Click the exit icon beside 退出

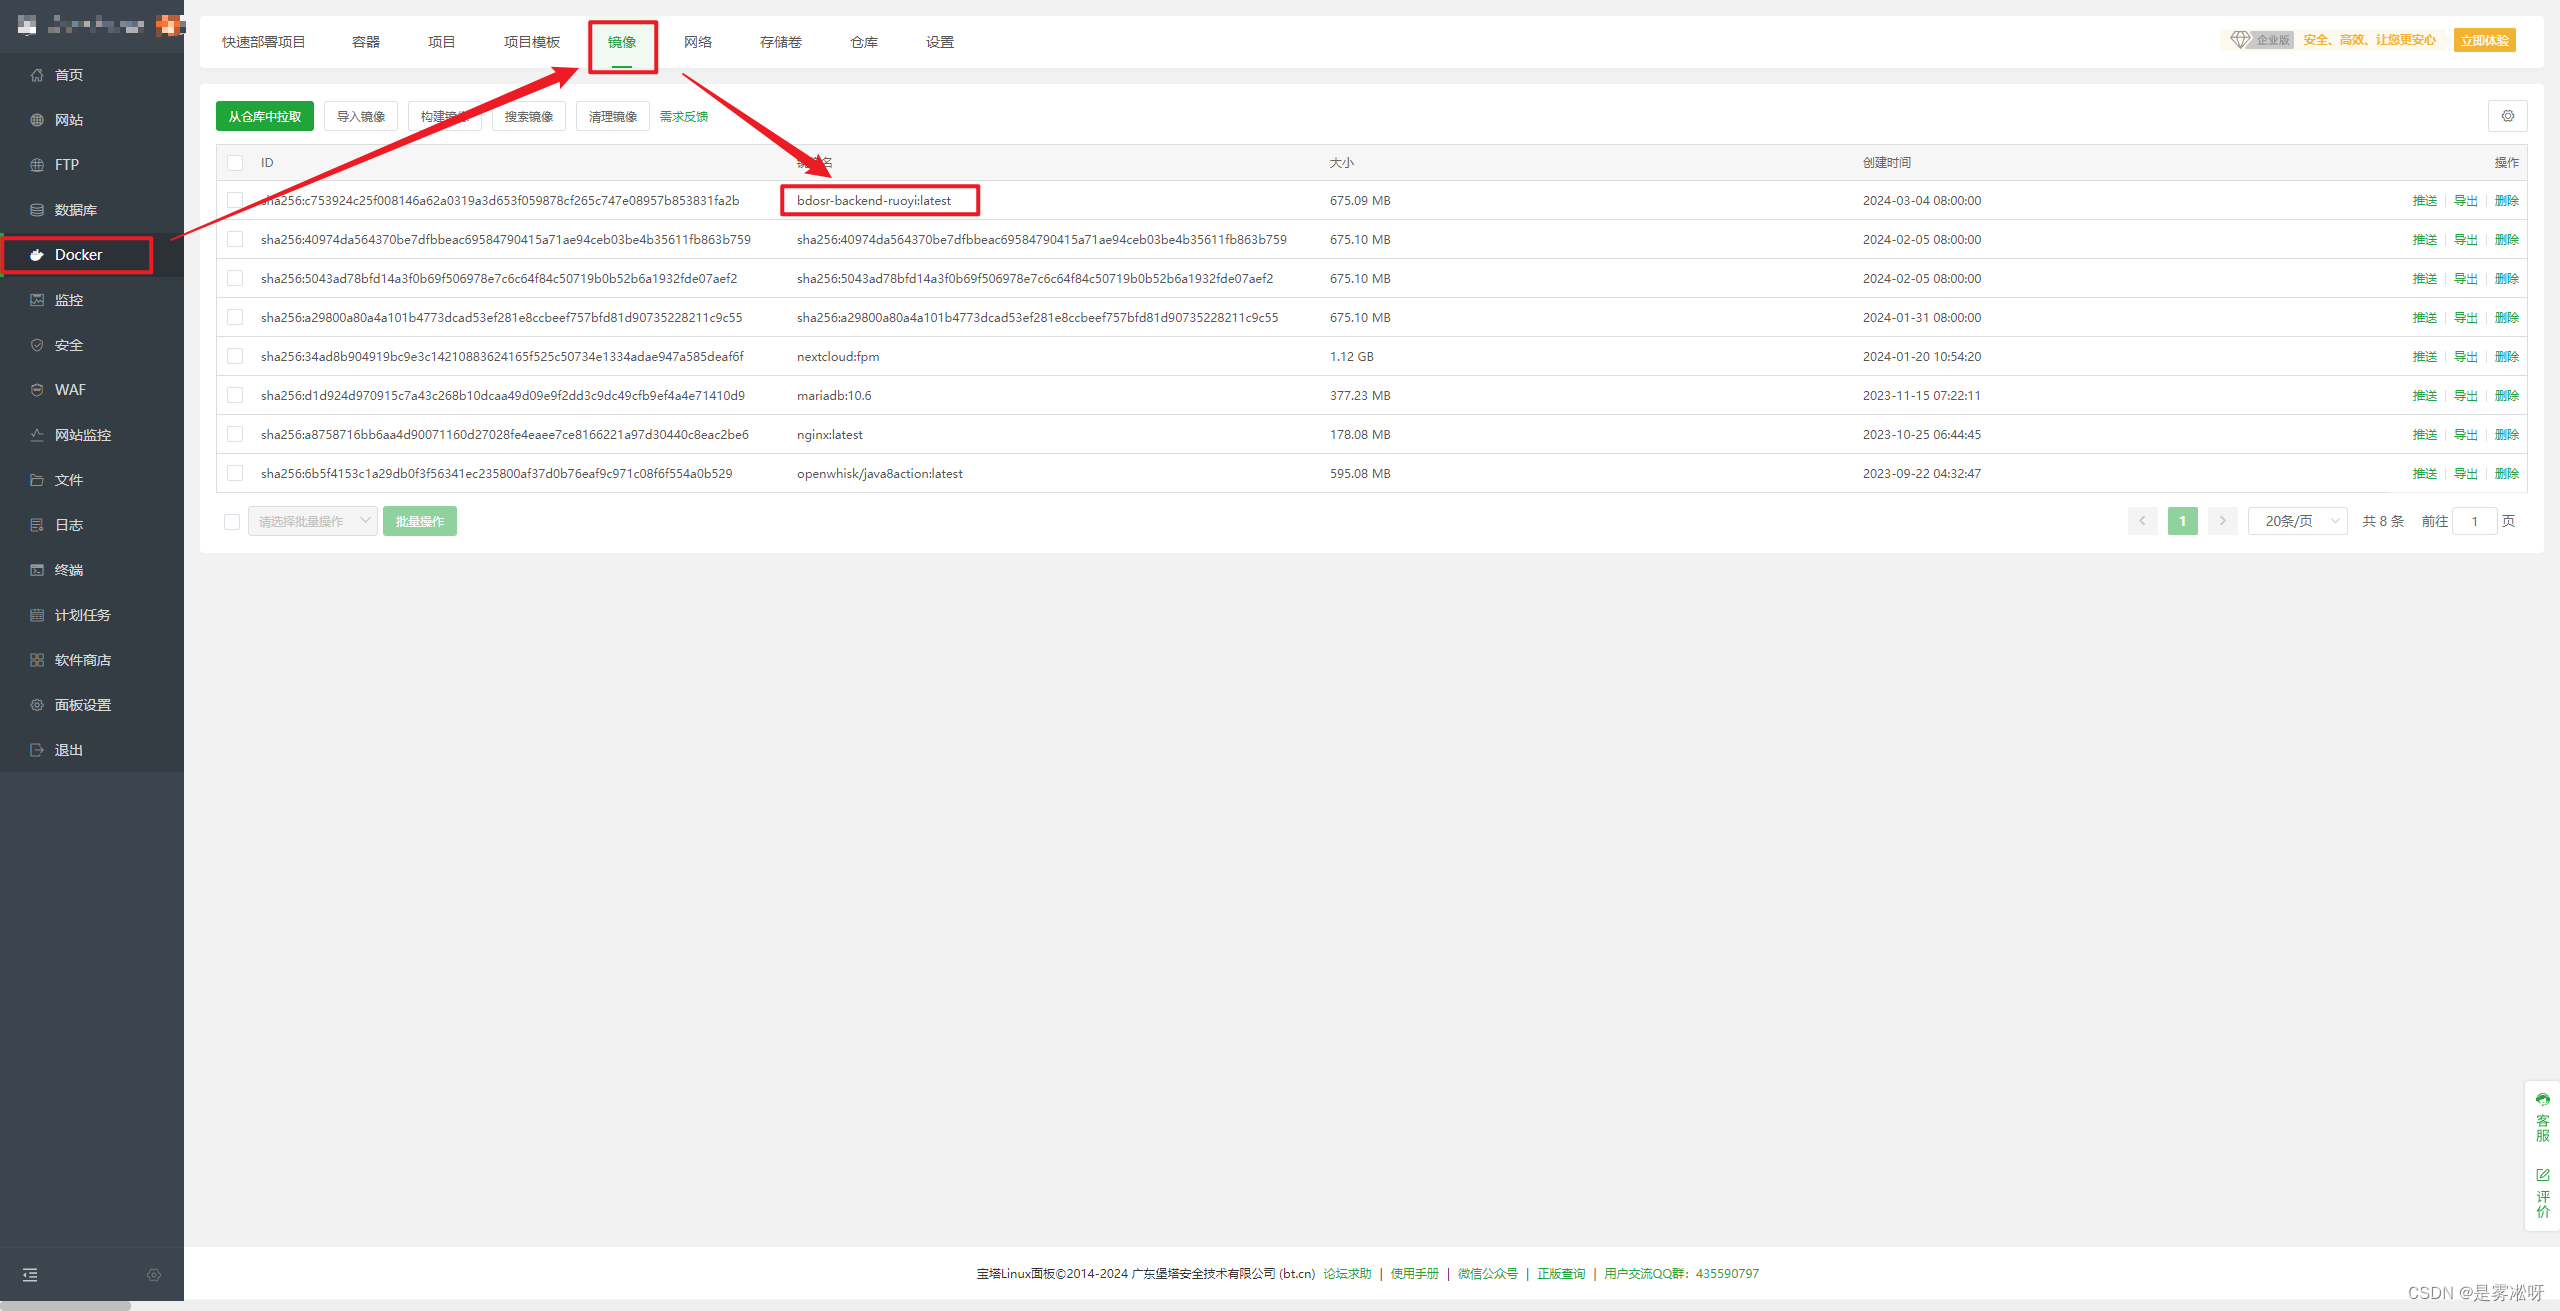coord(37,750)
